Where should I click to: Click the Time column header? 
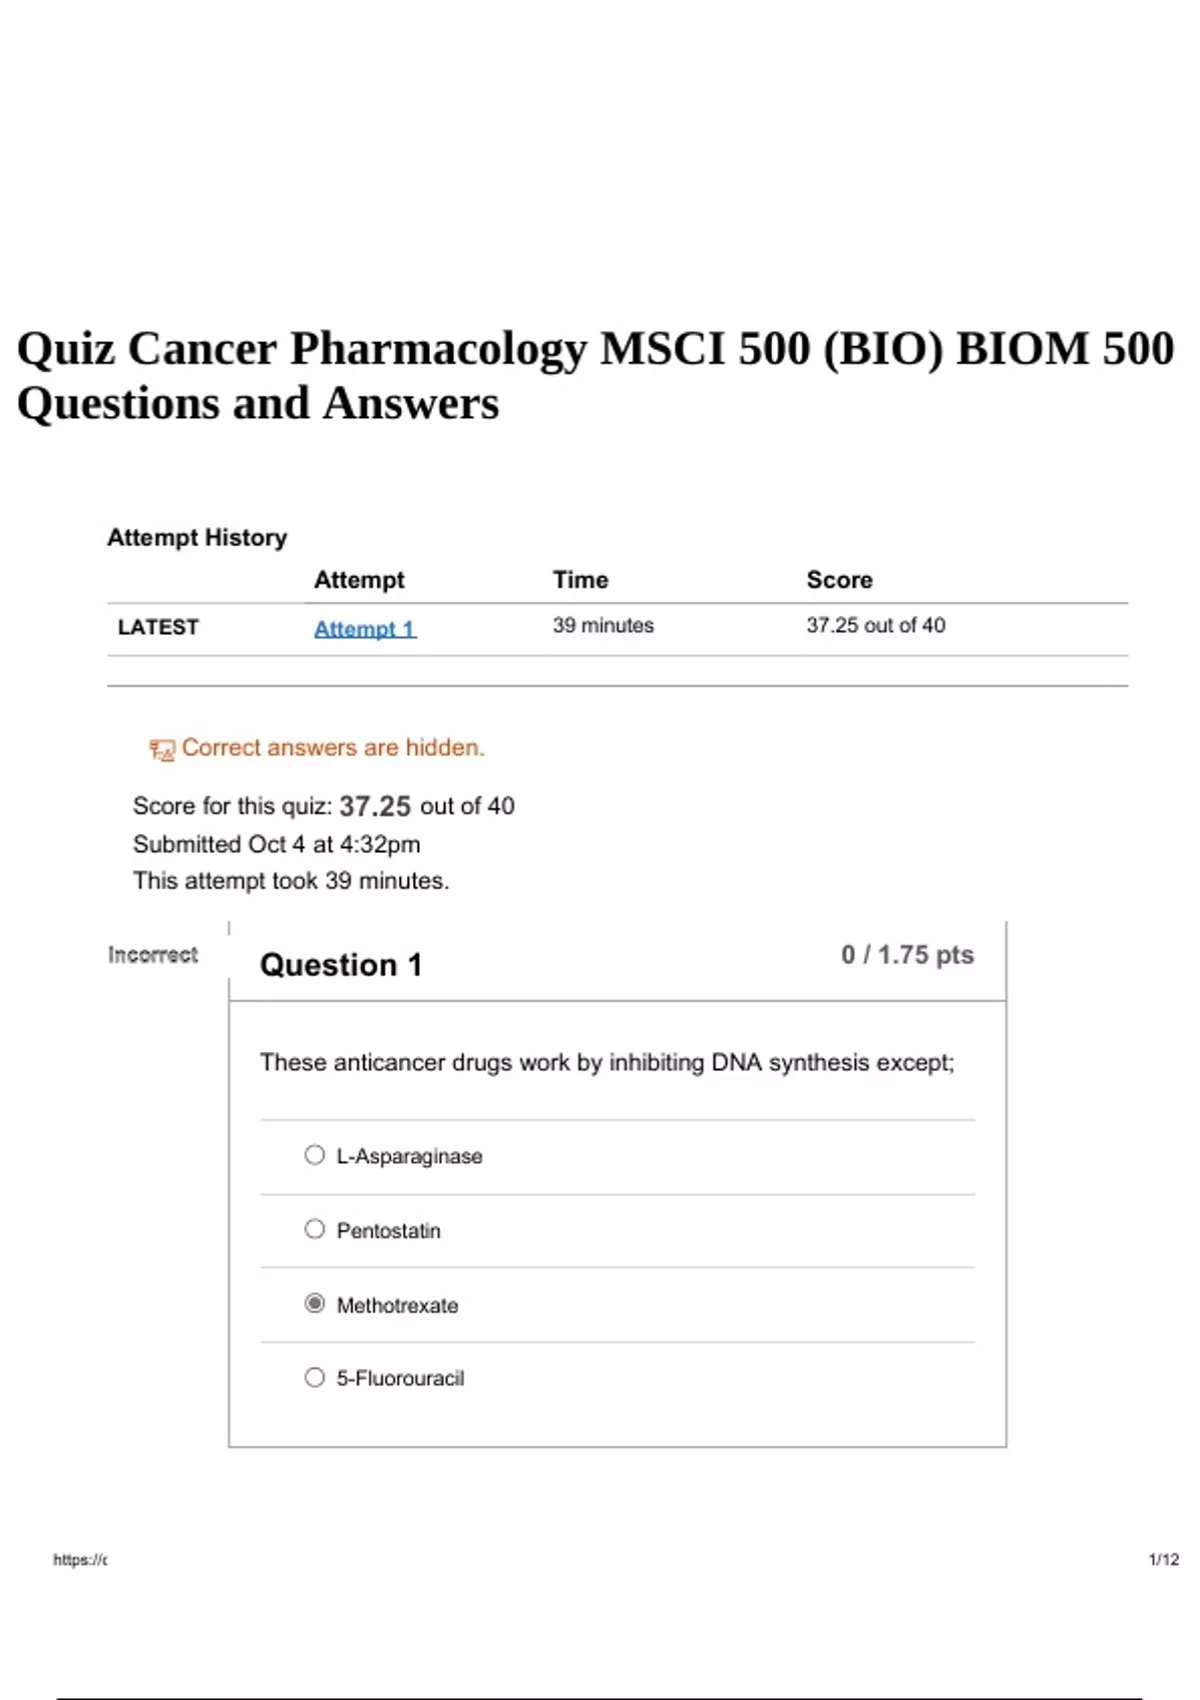point(580,580)
